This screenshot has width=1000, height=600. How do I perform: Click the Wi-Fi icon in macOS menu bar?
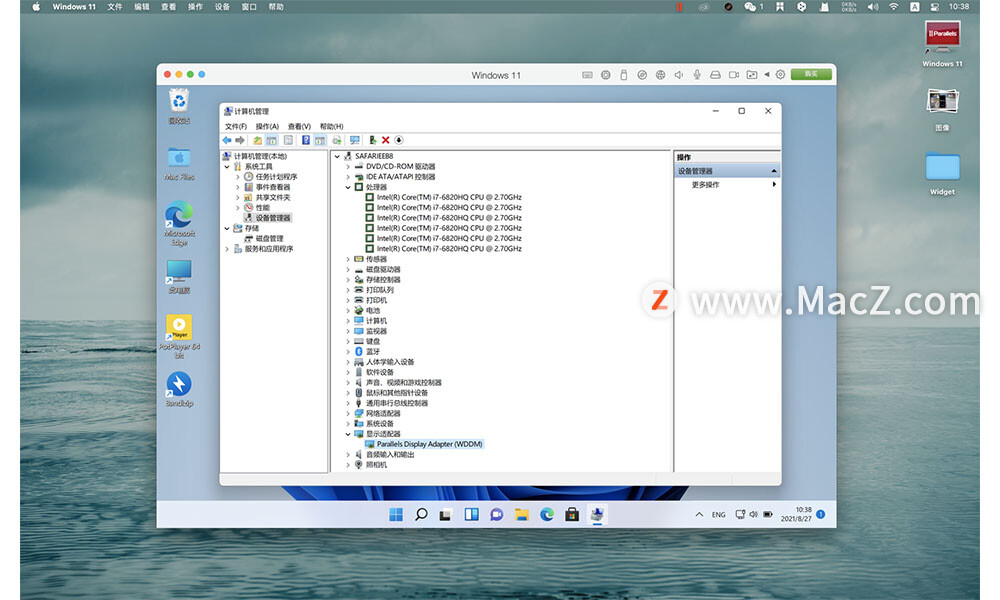[893, 6]
